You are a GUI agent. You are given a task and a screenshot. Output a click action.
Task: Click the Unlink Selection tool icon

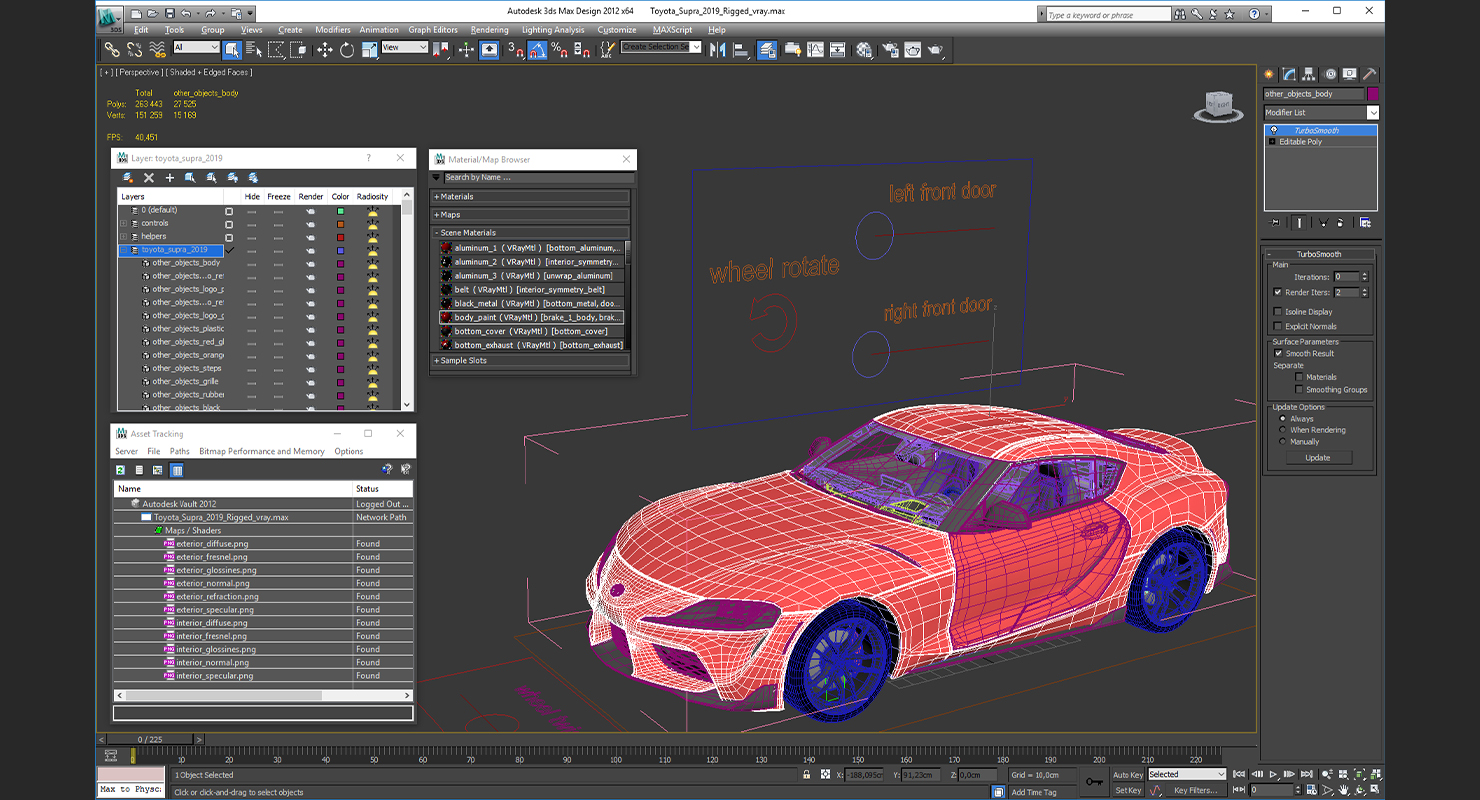[134, 49]
